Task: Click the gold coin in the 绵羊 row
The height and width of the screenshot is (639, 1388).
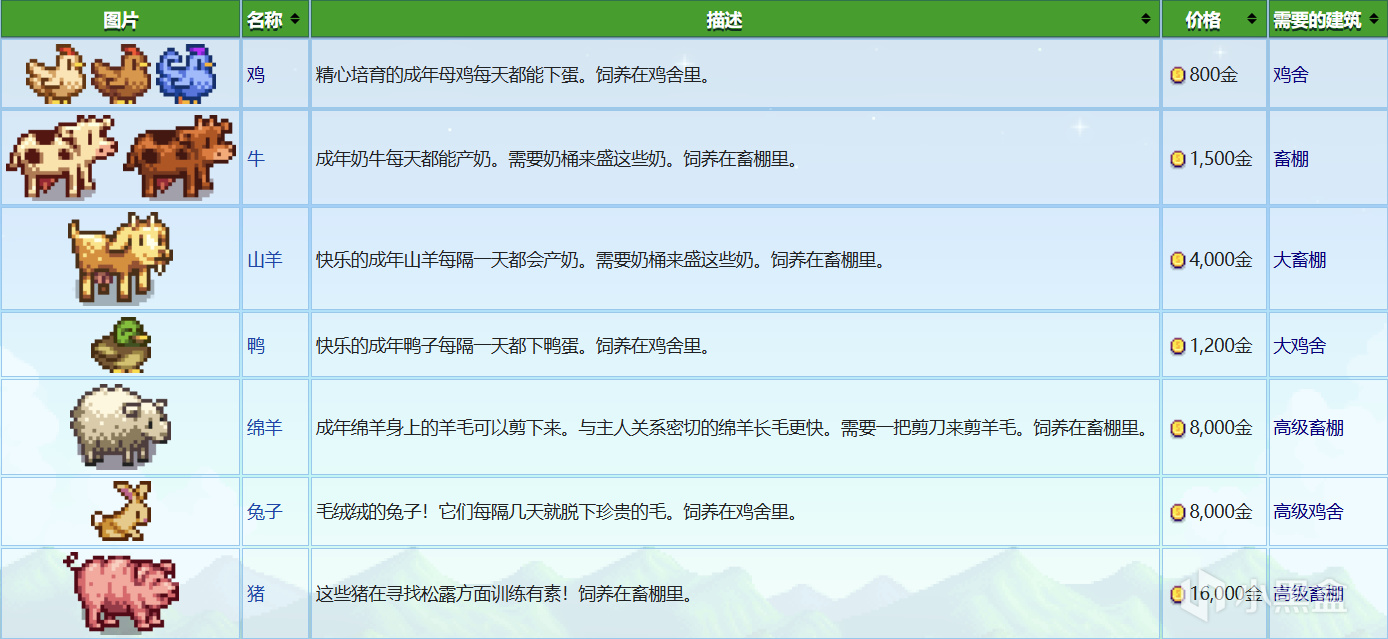Action: point(1178,428)
